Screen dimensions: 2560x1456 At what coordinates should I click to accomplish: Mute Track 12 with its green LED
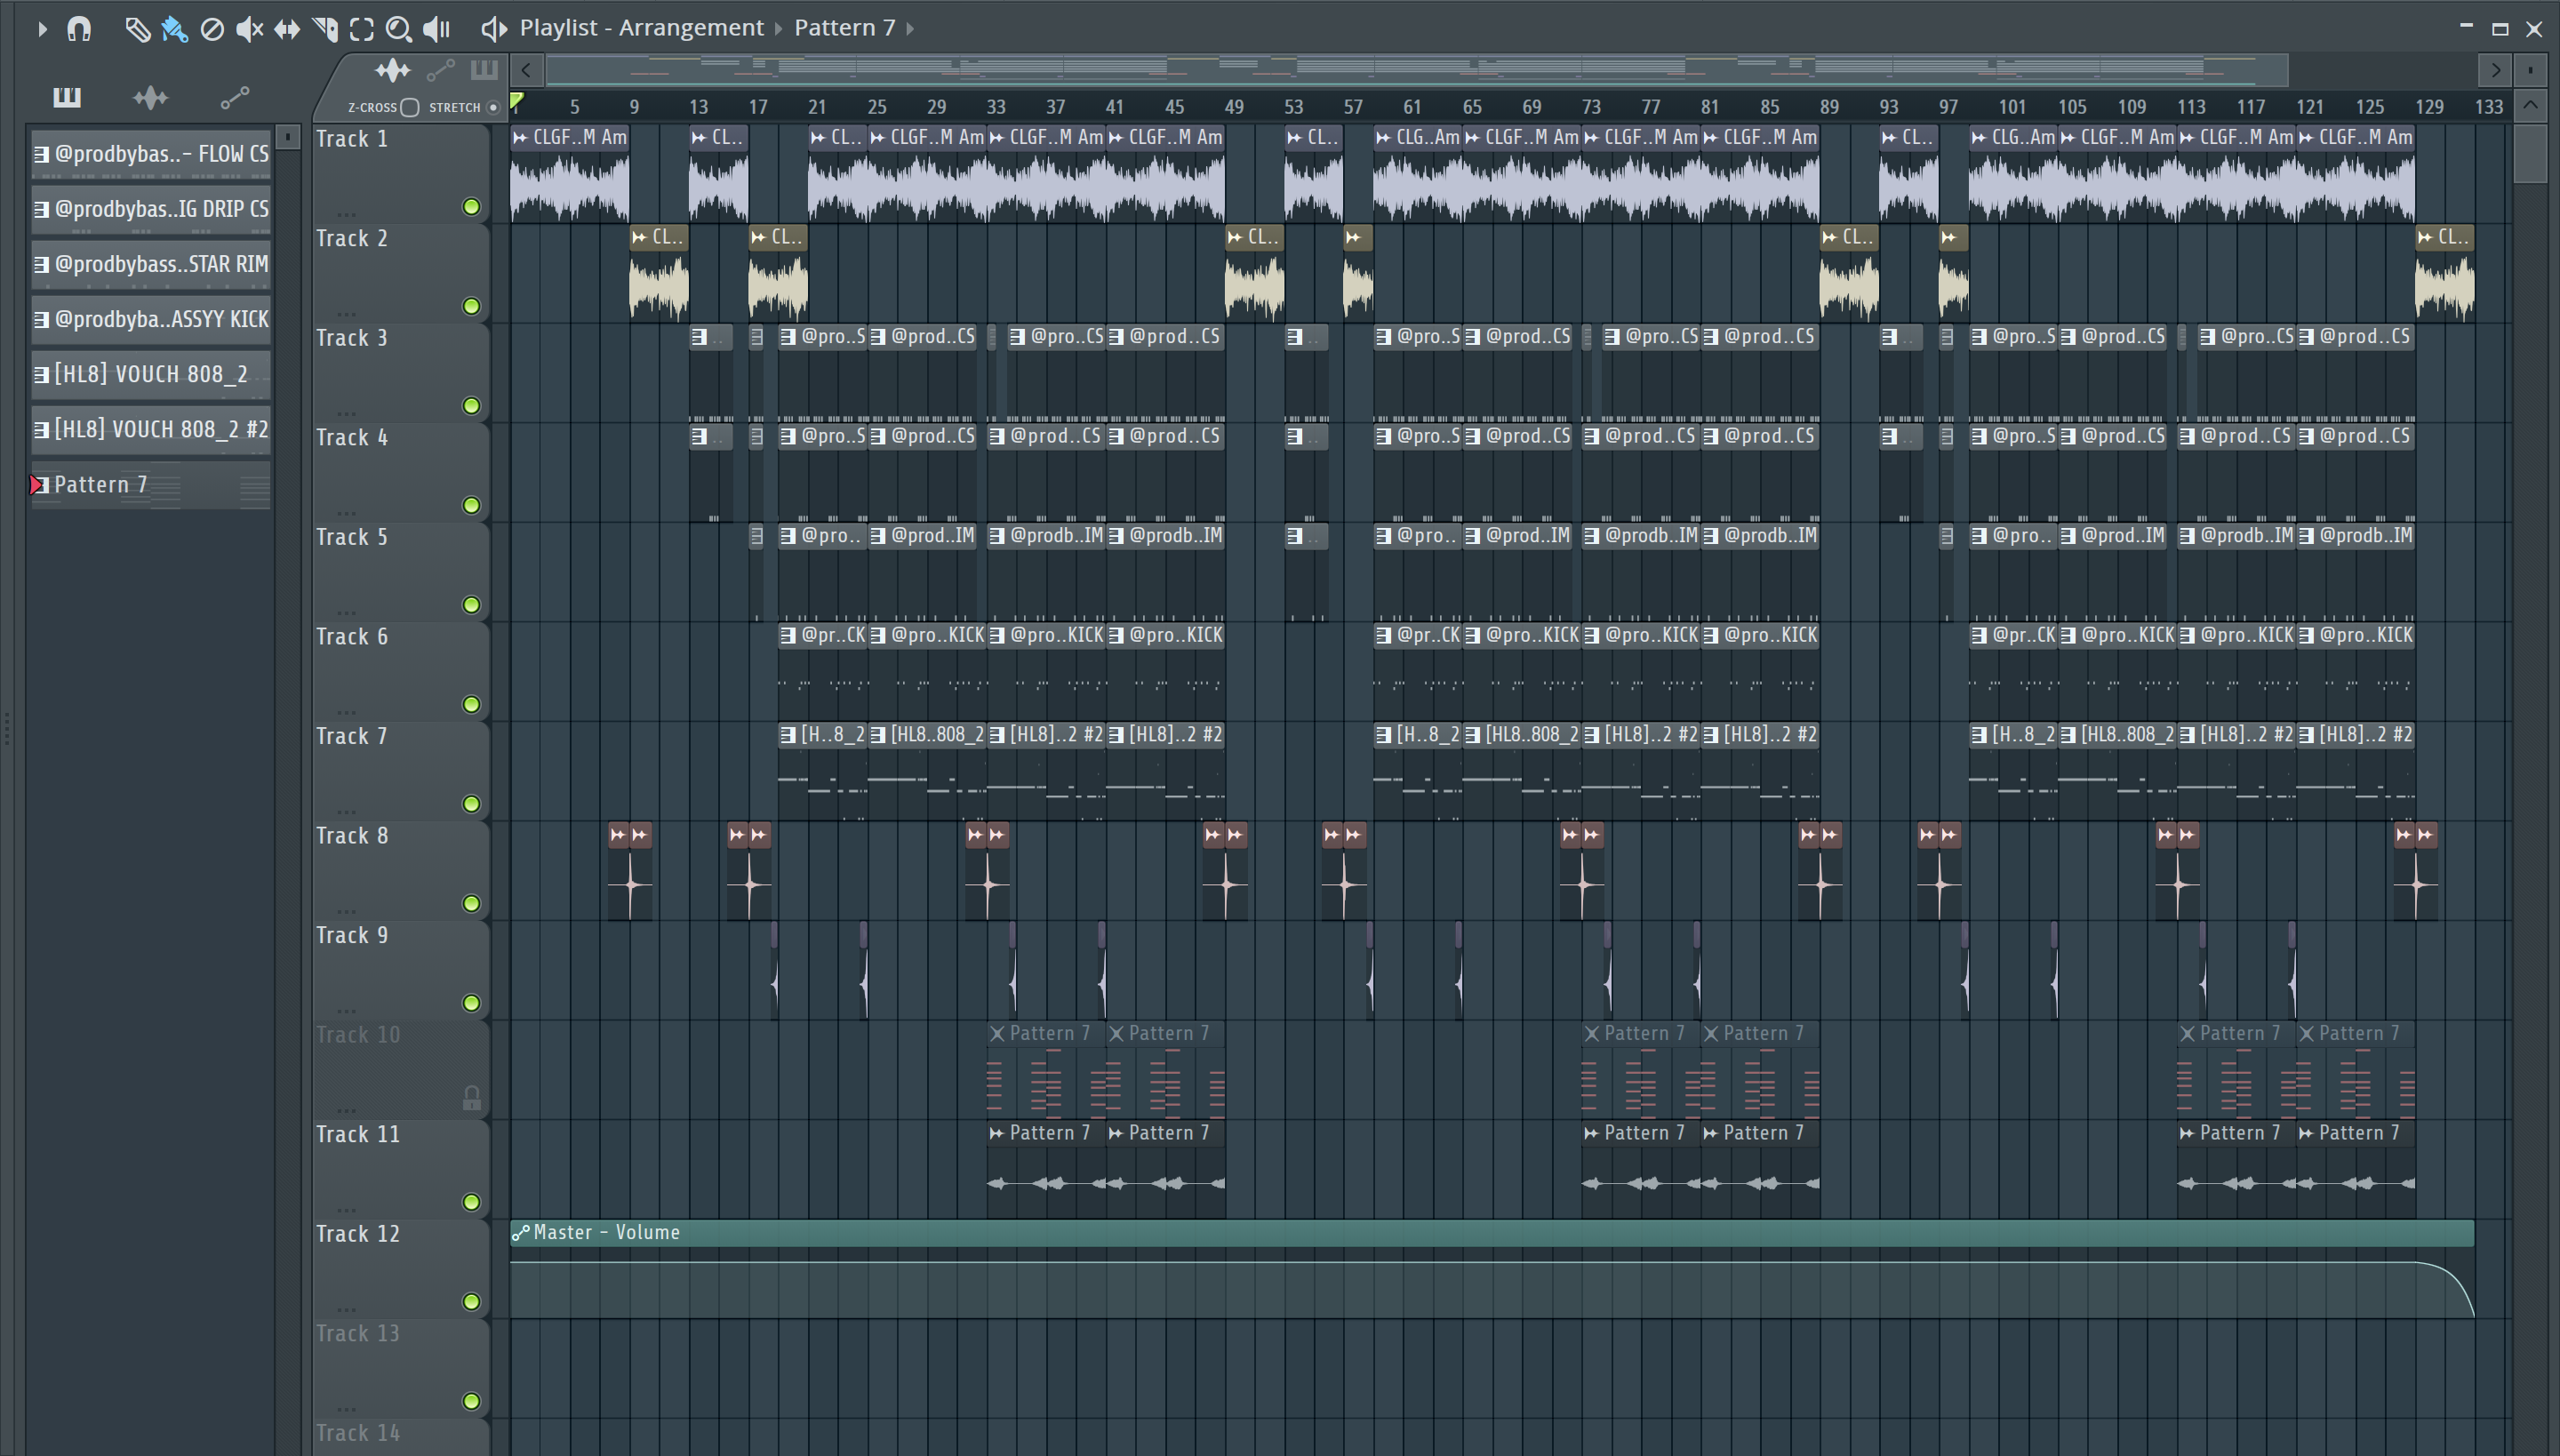[471, 1302]
